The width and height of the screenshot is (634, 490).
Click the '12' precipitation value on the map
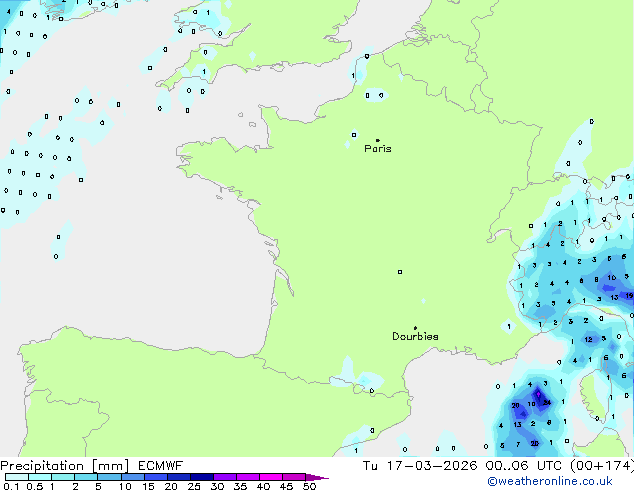(588, 340)
